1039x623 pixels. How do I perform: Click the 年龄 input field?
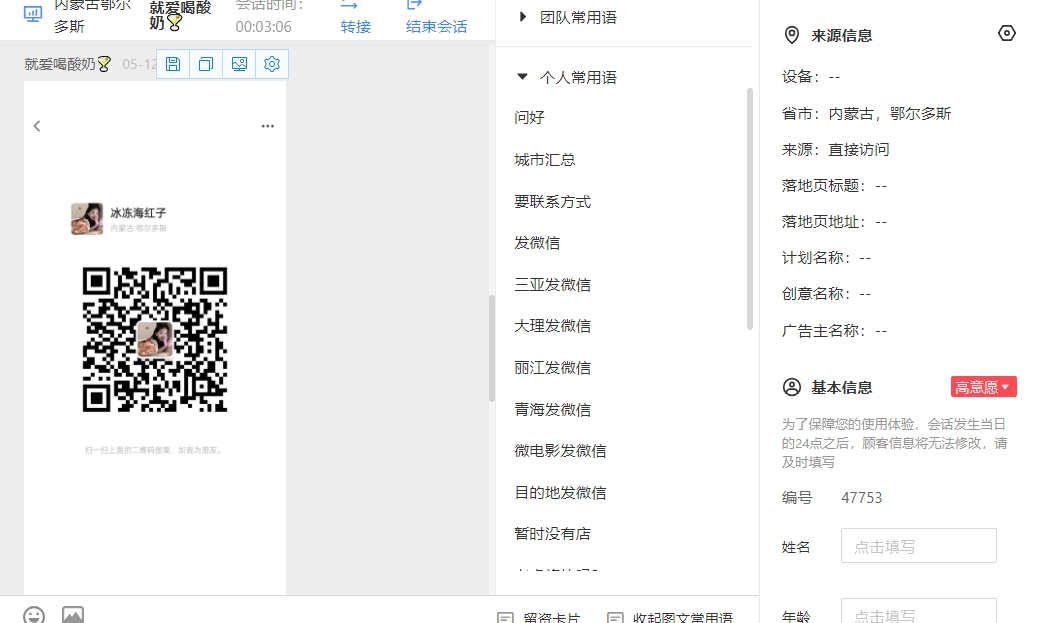918,611
